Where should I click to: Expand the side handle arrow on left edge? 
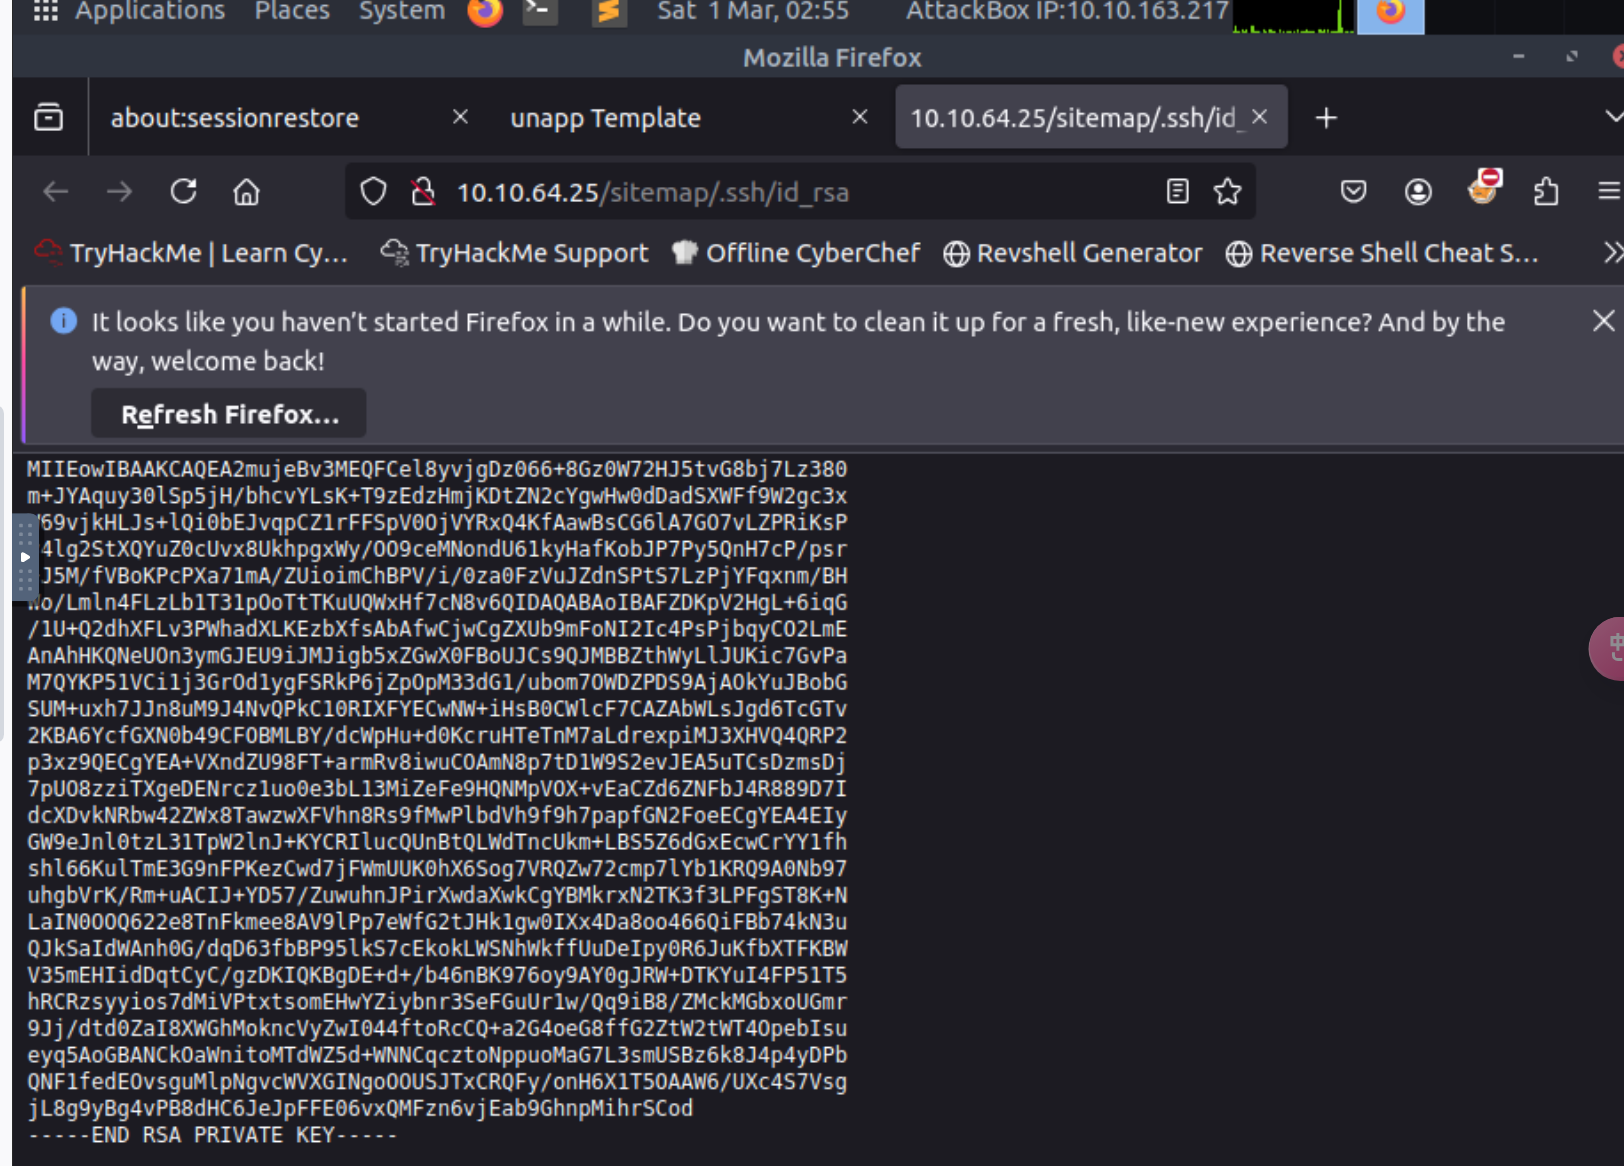coord(25,557)
